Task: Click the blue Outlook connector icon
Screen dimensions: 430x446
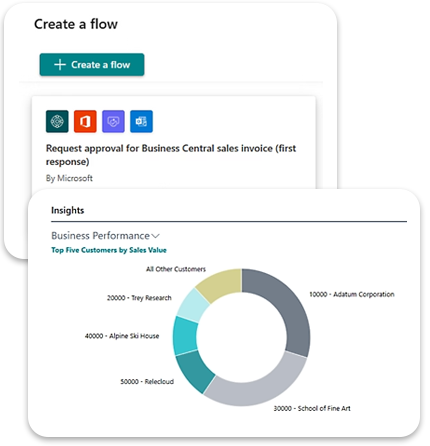Action: coord(141,121)
